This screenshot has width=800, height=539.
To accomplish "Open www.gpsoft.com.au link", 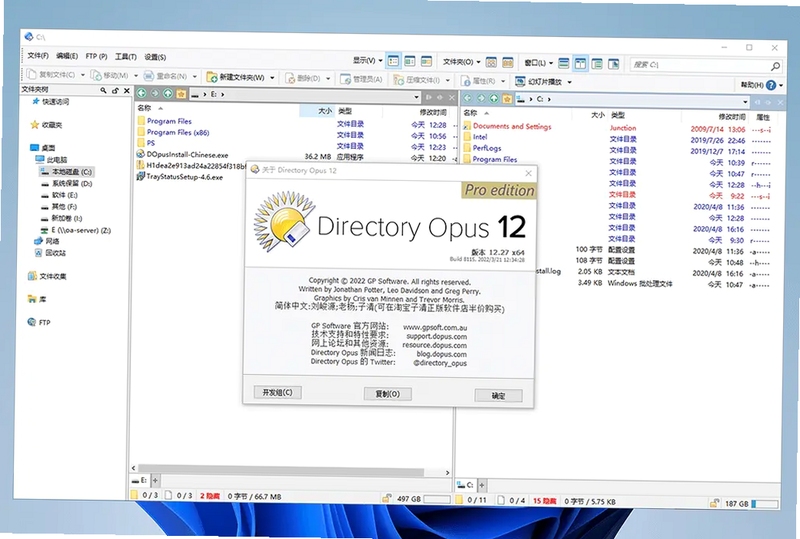I will tap(435, 327).
